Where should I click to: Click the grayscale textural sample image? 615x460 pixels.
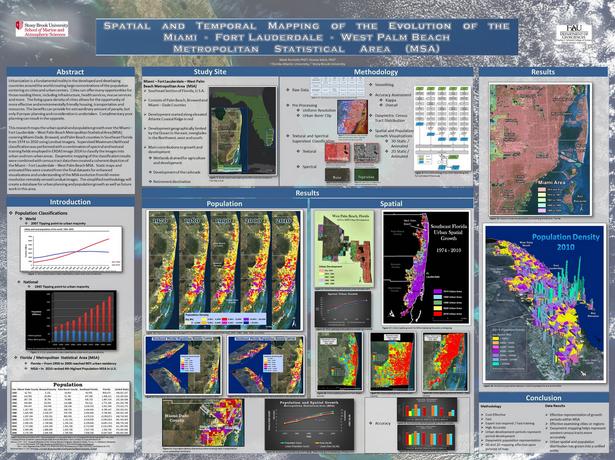[366, 153]
